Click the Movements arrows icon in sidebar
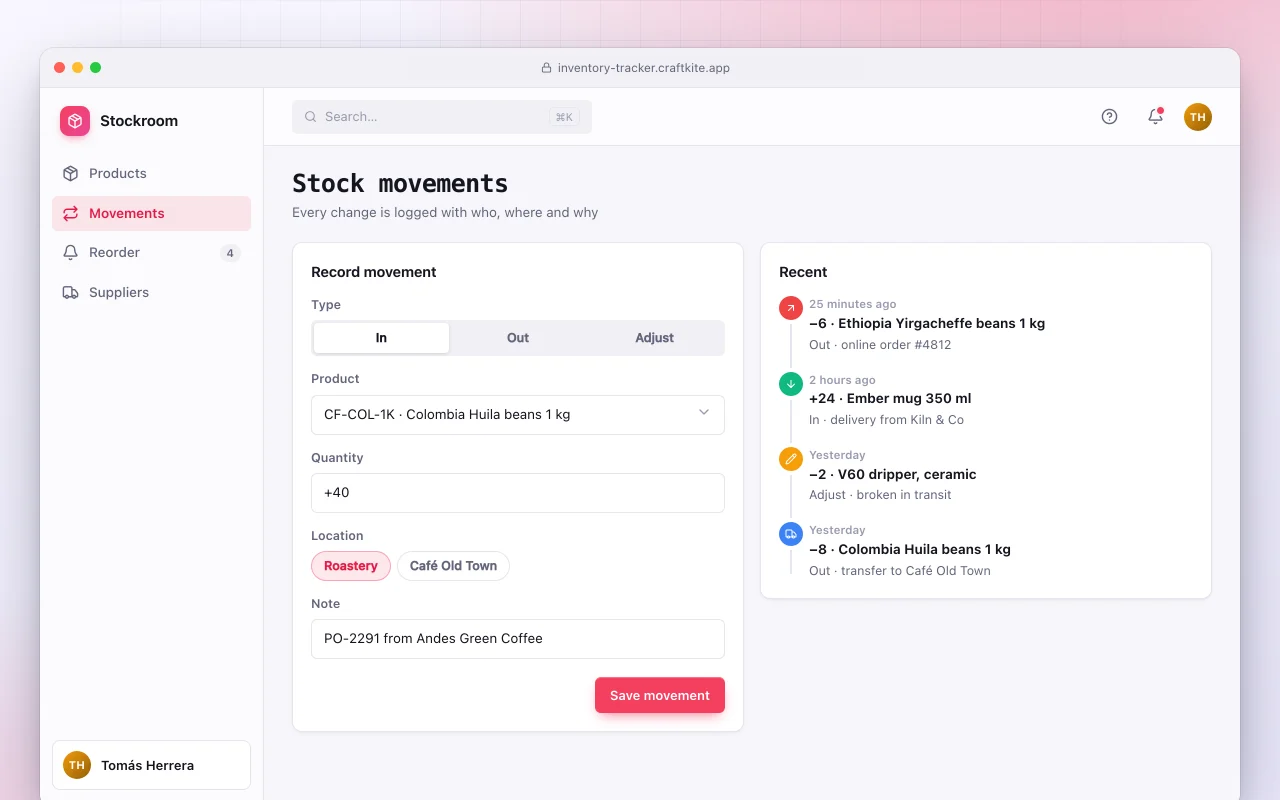This screenshot has height=800, width=1280. pos(70,213)
